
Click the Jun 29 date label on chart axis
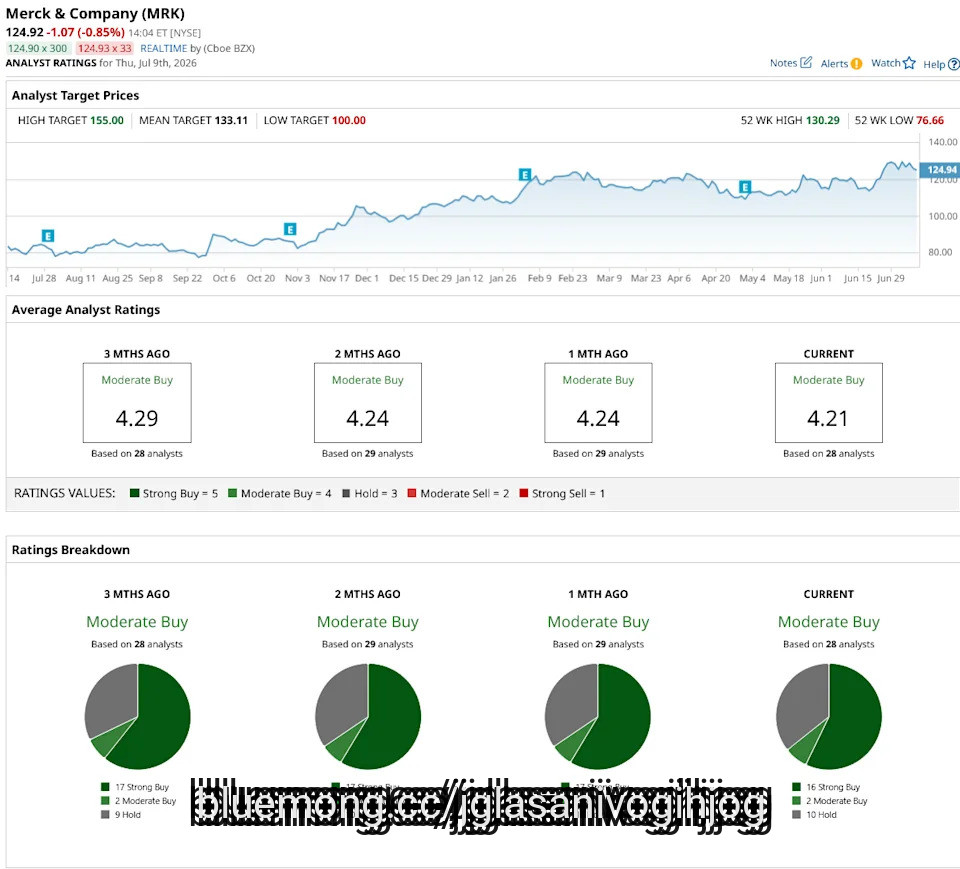891,278
